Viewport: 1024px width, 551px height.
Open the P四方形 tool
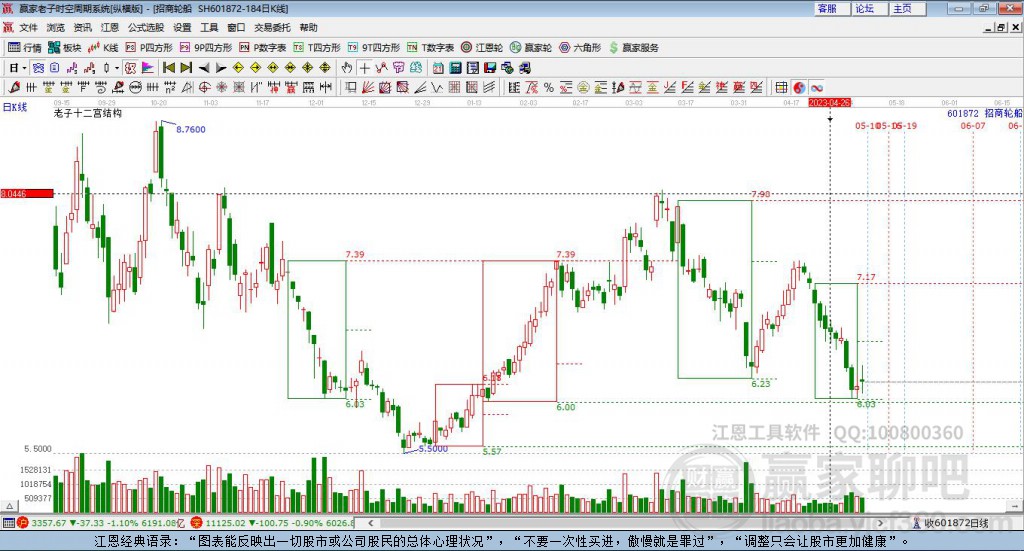[149, 48]
